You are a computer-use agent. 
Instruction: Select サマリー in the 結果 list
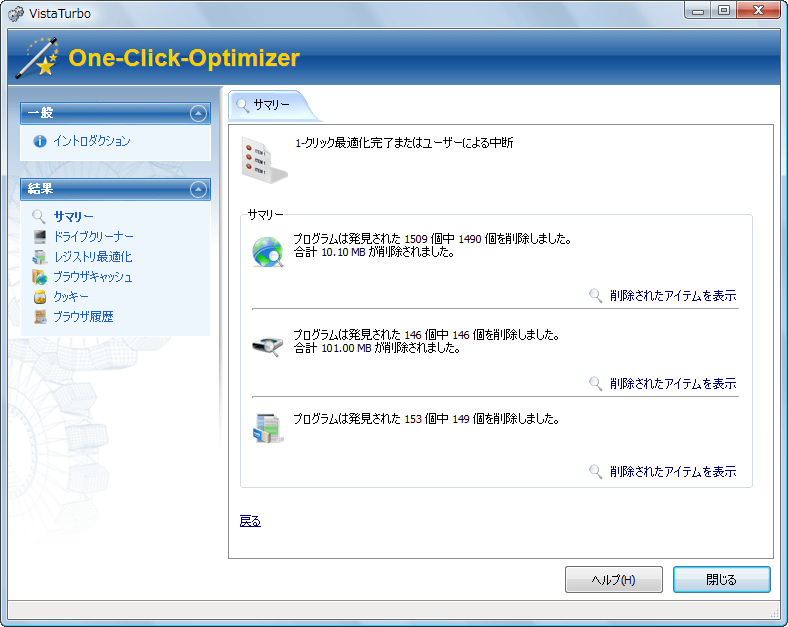point(73,217)
